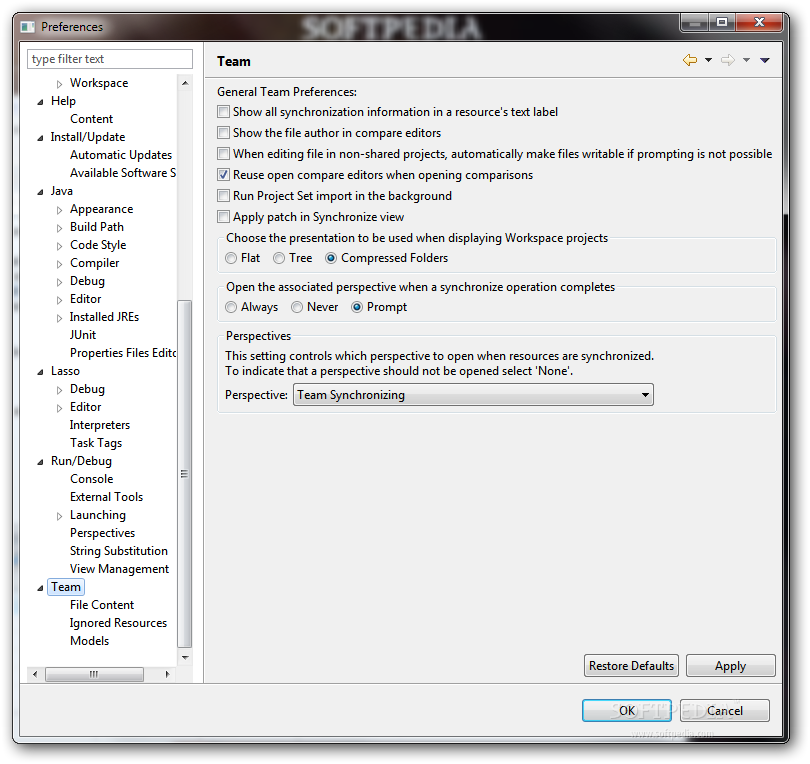Open Models under Team
Viewport: 810px width, 764px height.
pyautogui.click(x=89, y=641)
